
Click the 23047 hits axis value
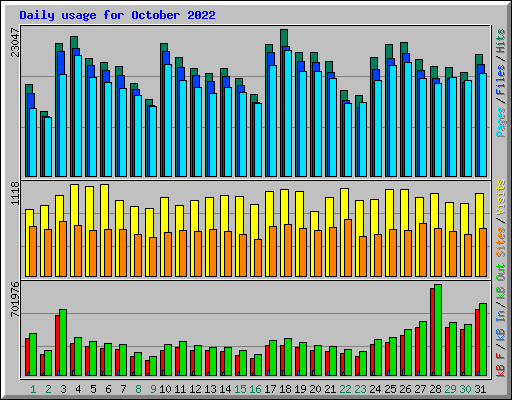pyautogui.click(x=16, y=43)
